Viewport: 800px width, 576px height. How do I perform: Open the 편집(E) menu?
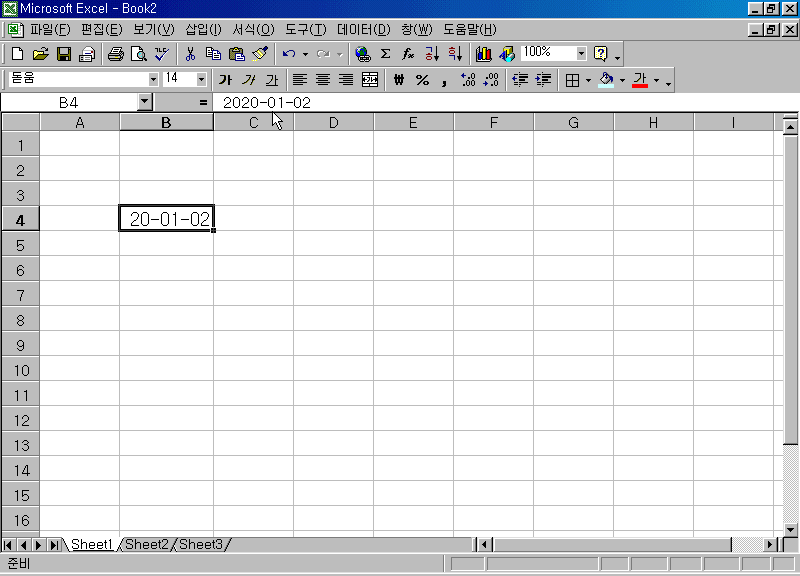tap(102, 30)
